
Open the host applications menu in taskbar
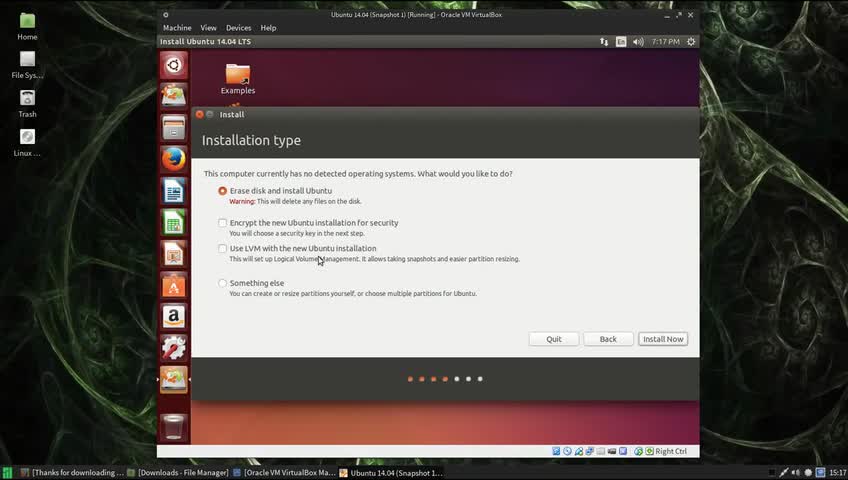coord(7,473)
